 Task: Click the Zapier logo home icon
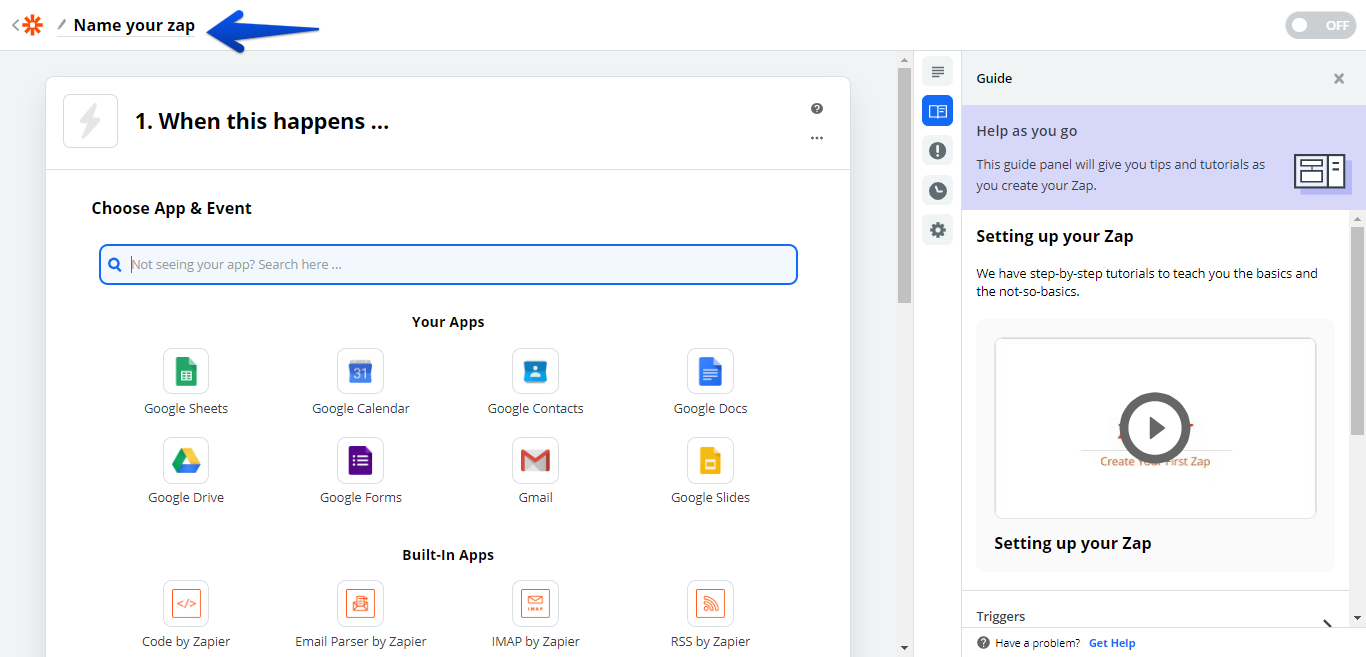pos(33,25)
